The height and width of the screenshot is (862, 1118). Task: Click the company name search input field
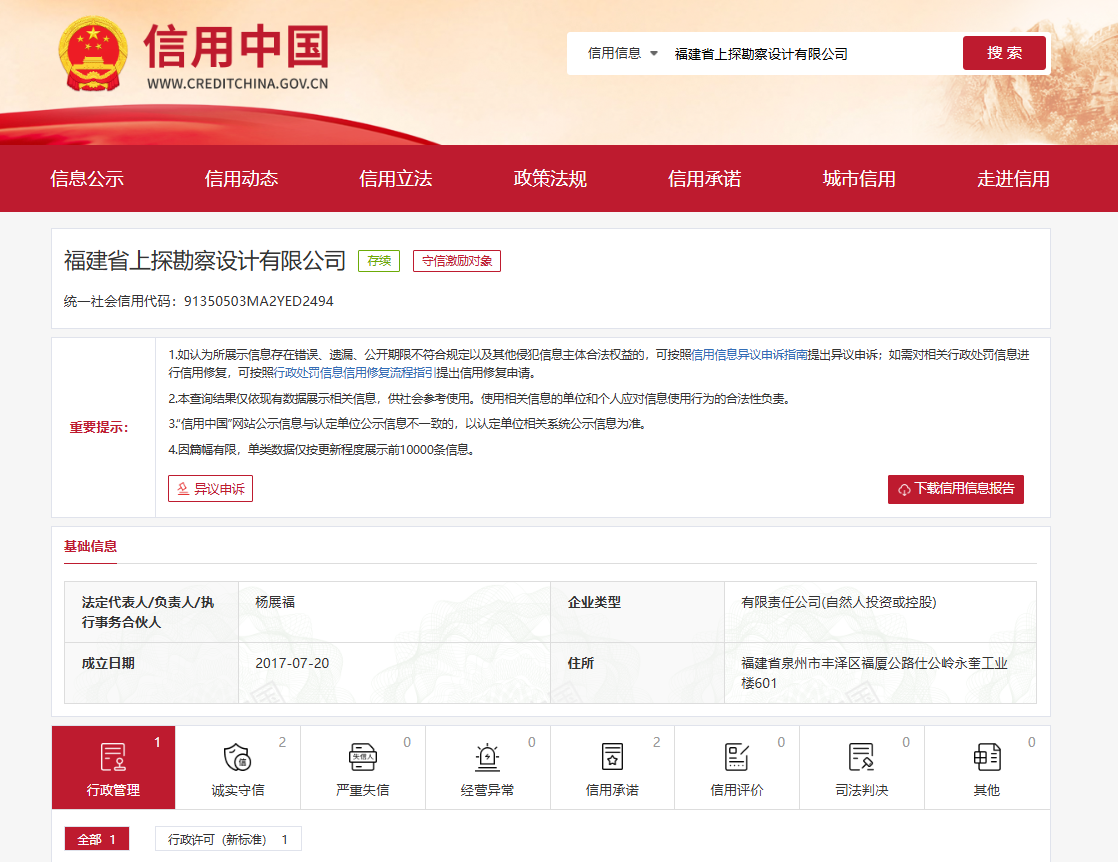tap(810, 54)
